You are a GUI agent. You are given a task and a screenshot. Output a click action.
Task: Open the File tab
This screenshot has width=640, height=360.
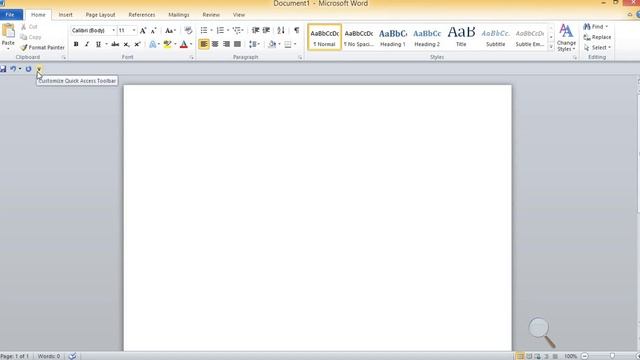click(10, 15)
